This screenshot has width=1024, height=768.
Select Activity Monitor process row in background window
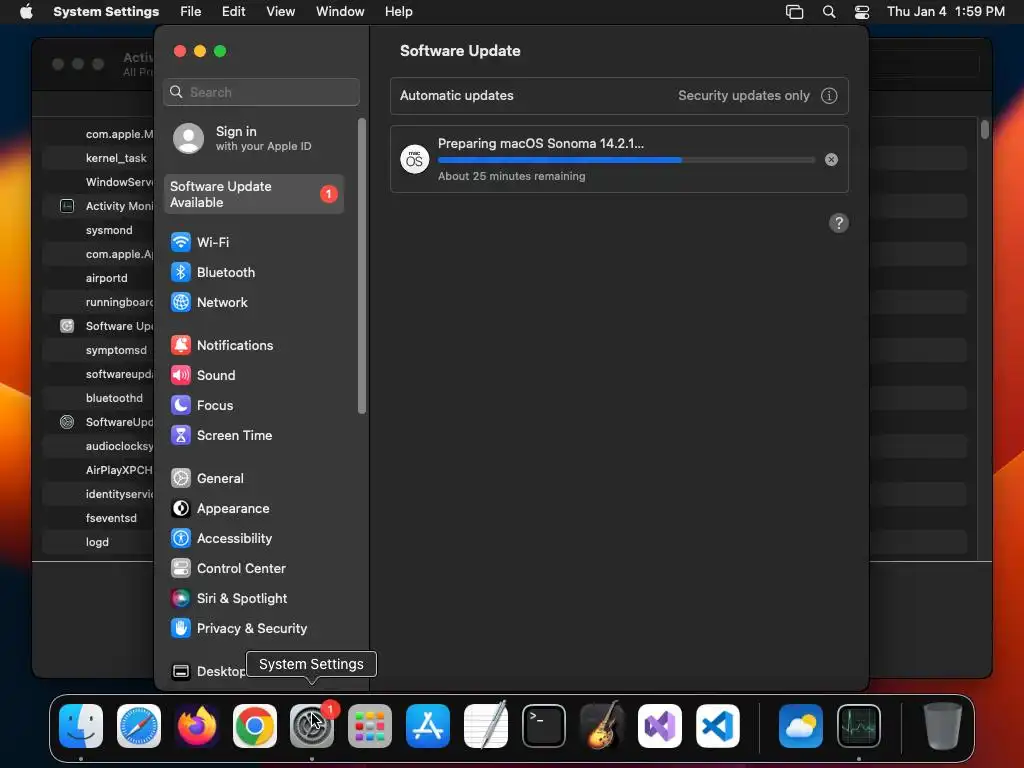coord(98,206)
